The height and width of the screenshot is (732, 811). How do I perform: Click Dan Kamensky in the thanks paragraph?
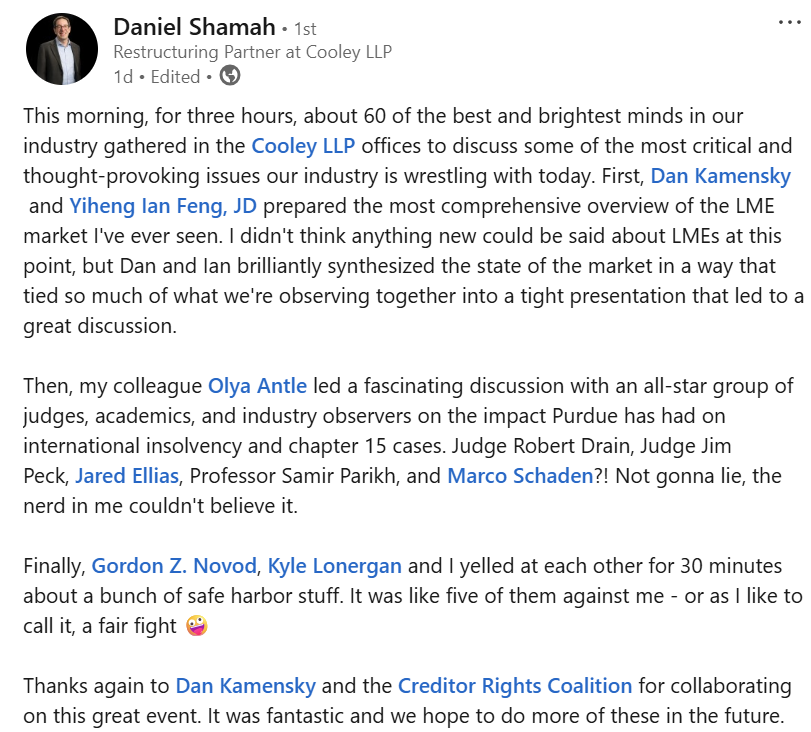click(x=246, y=686)
